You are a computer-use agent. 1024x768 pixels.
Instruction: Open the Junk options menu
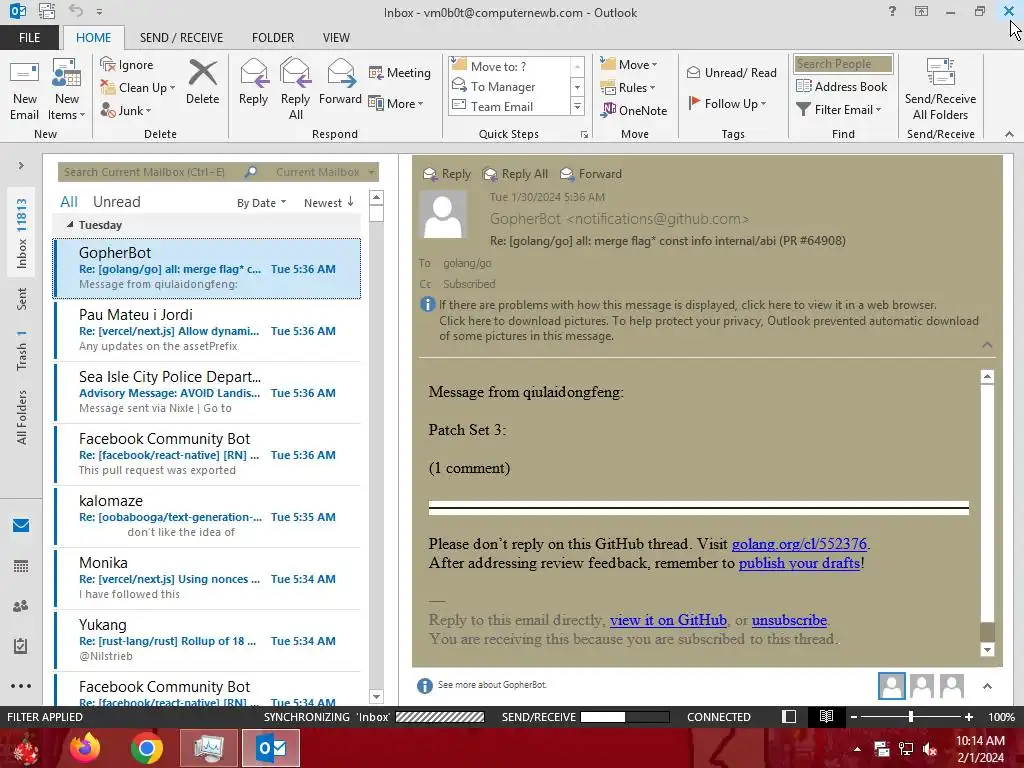coord(126,110)
